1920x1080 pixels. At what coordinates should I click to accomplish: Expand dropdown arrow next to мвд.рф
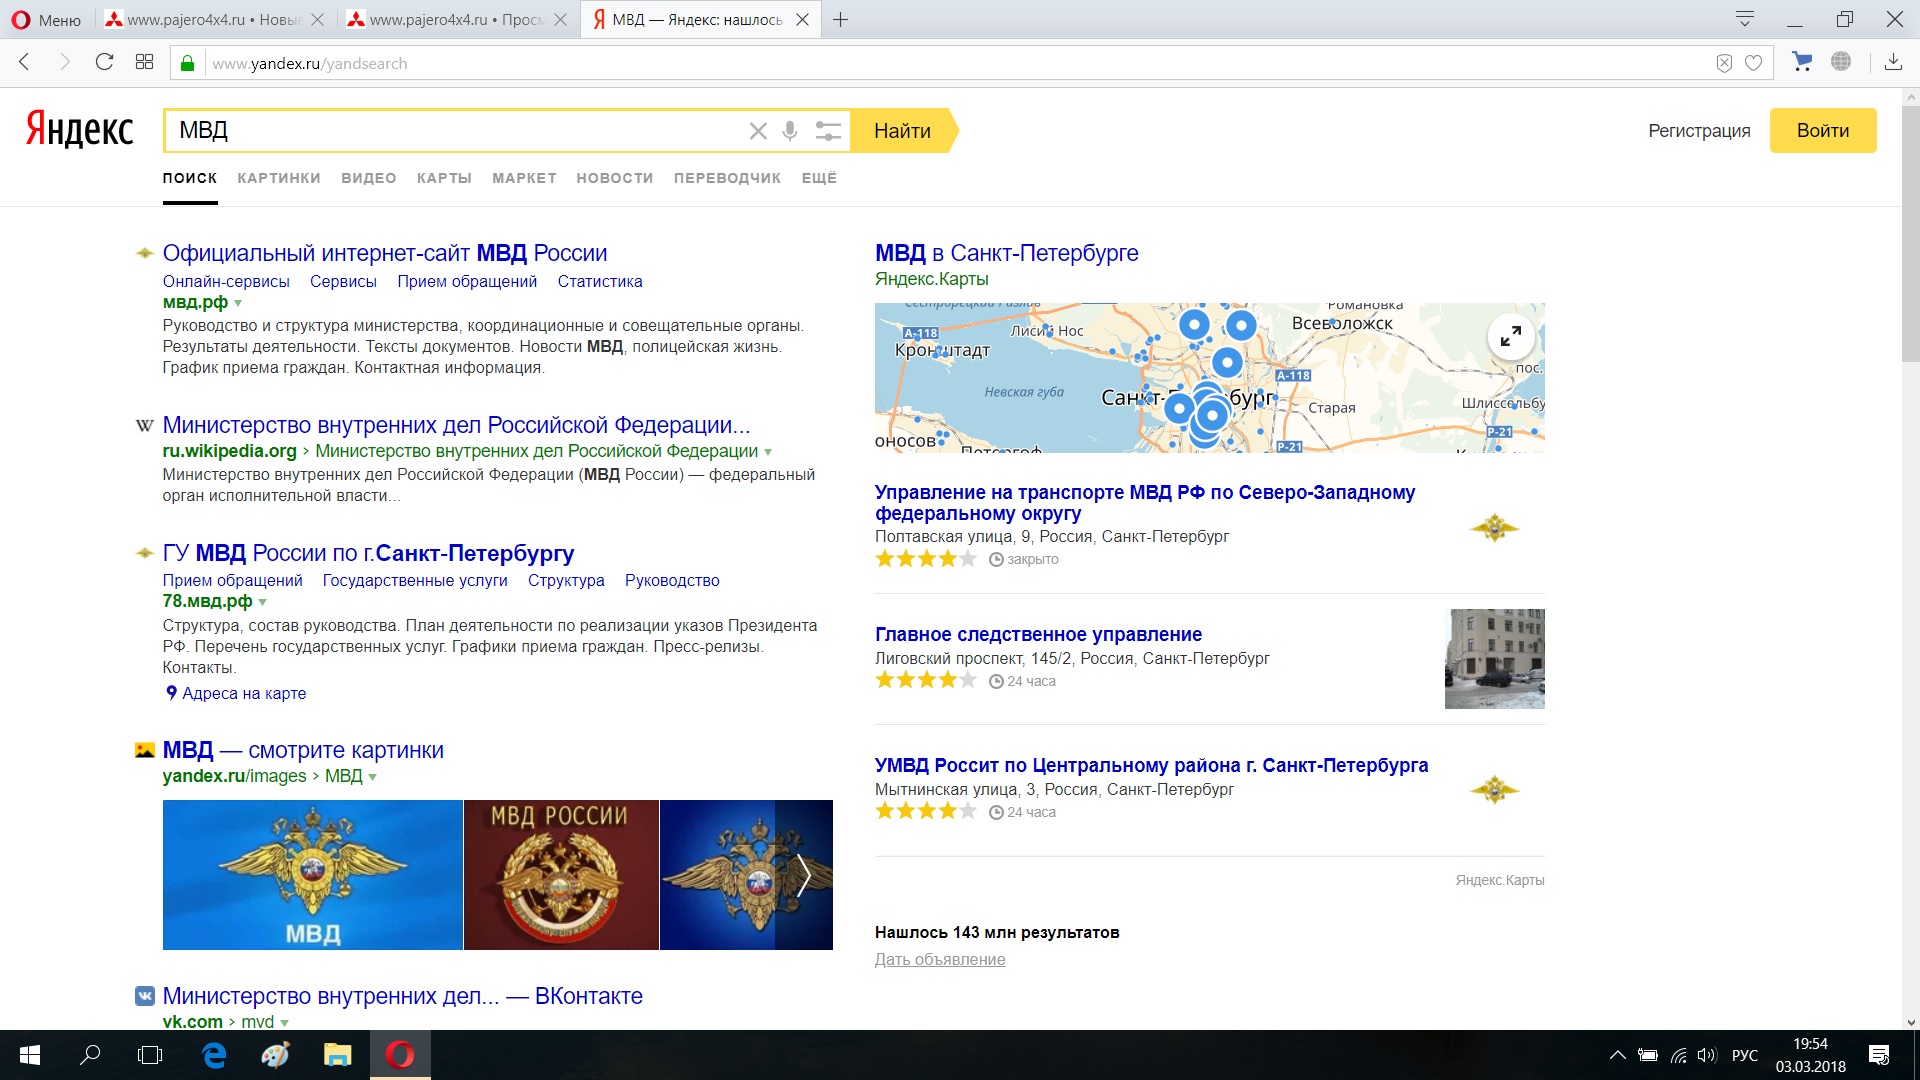coord(238,303)
